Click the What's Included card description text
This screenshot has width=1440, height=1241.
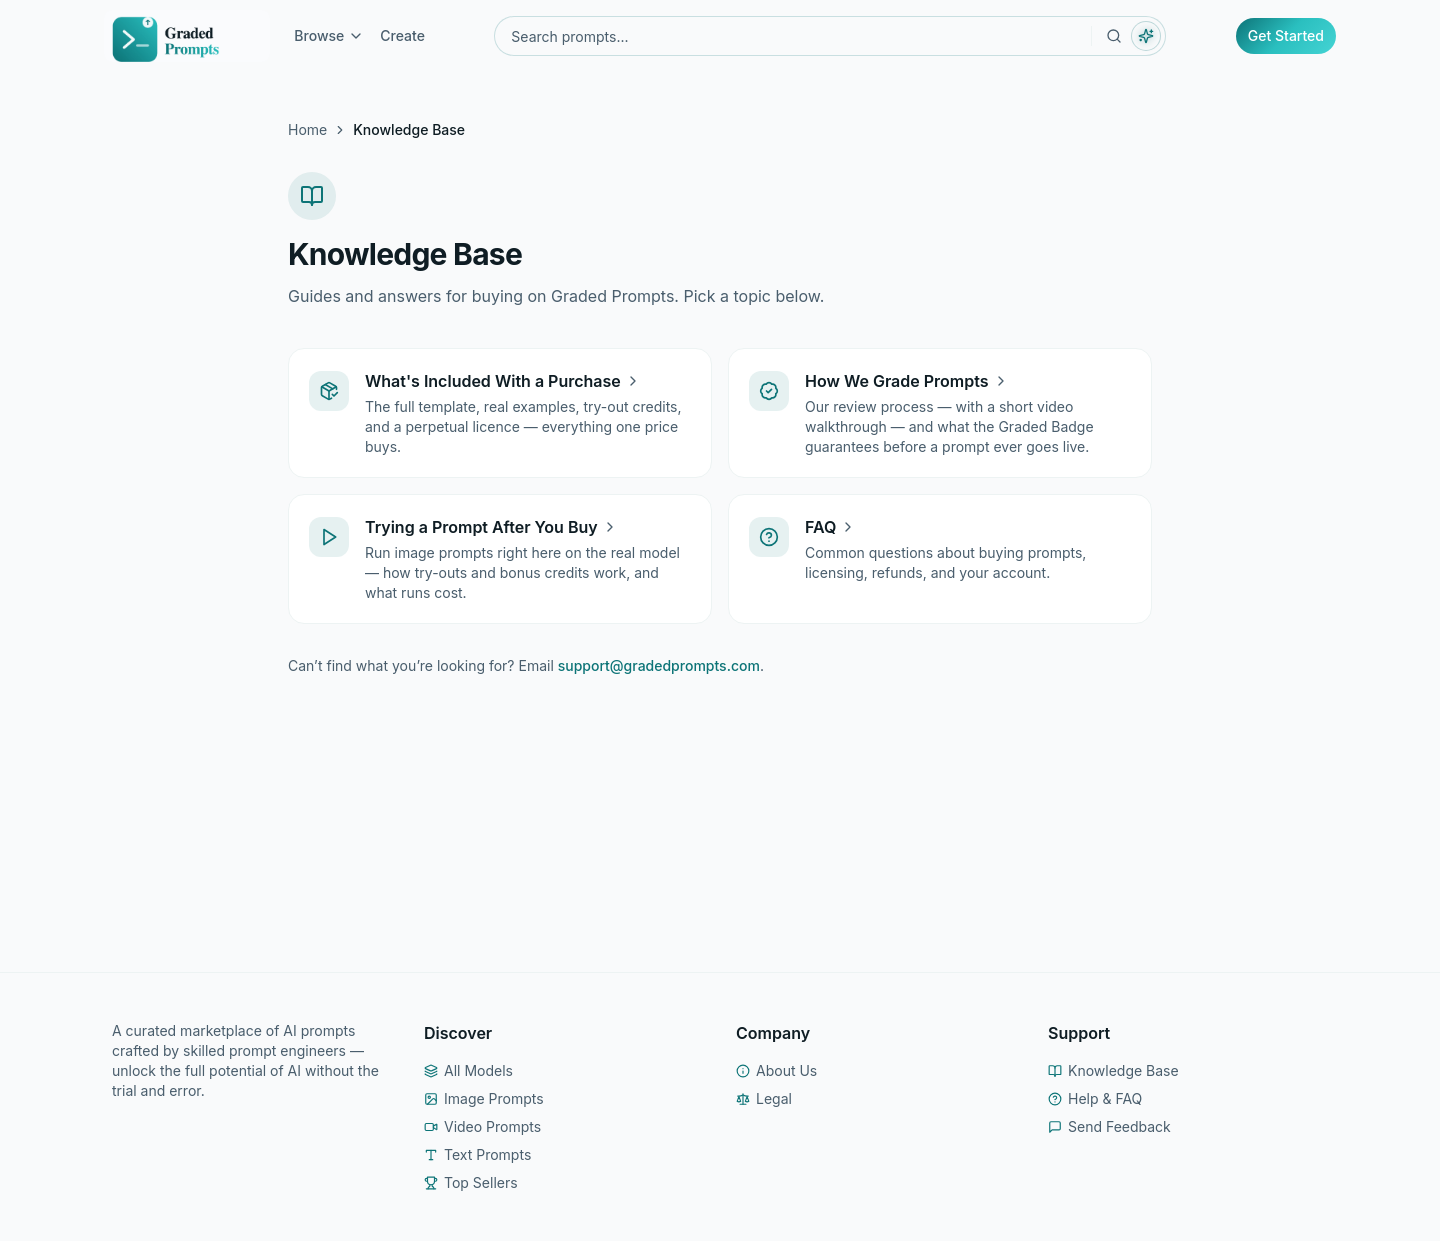pyautogui.click(x=523, y=427)
